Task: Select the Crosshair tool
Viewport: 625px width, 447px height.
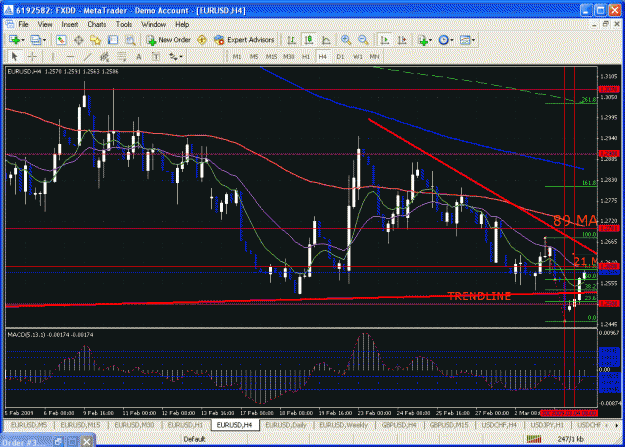Action: [x=32, y=57]
